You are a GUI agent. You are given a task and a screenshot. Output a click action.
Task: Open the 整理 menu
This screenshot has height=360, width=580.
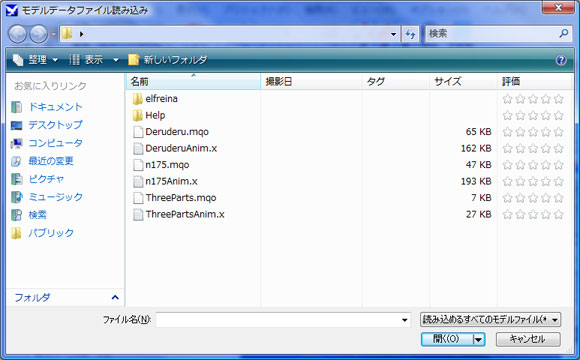(x=36, y=60)
